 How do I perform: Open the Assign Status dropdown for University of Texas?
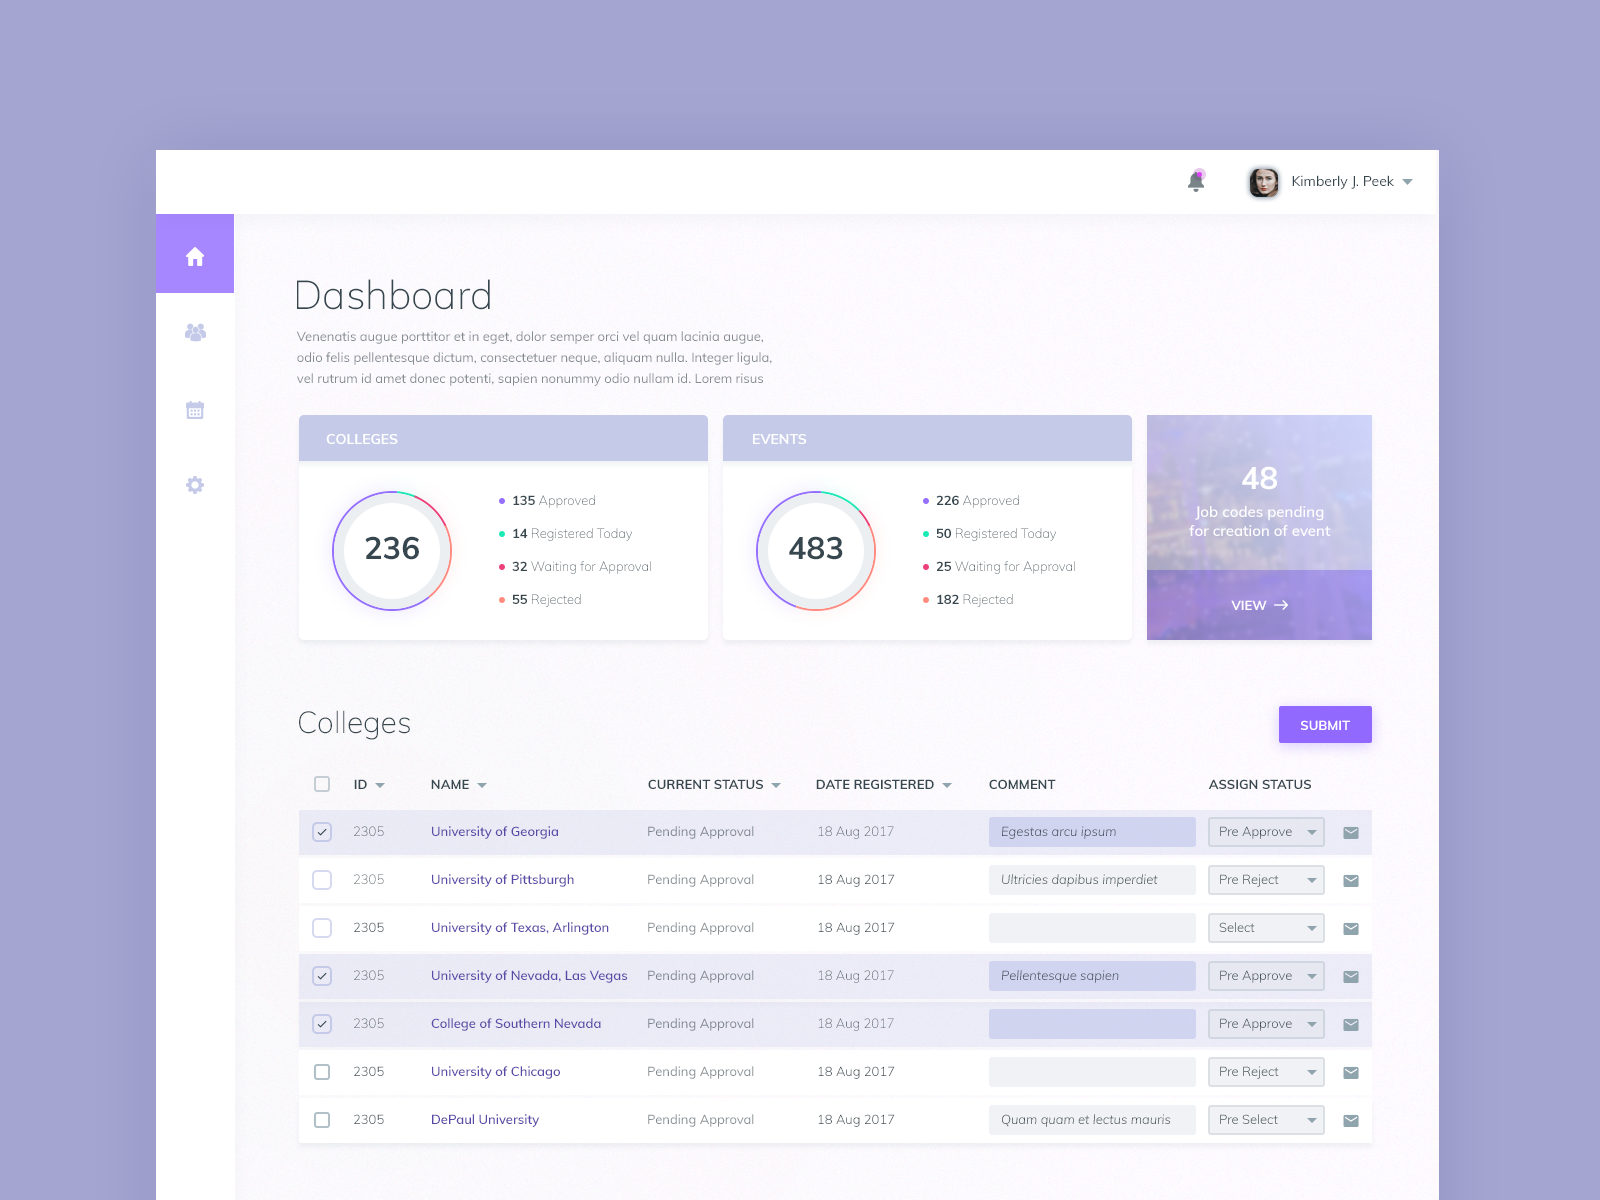pyautogui.click(x=1266, y=927)
